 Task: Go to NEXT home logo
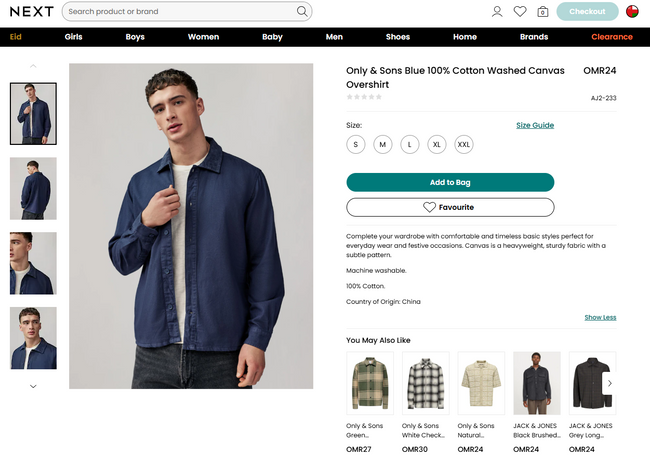coord(31,12)
